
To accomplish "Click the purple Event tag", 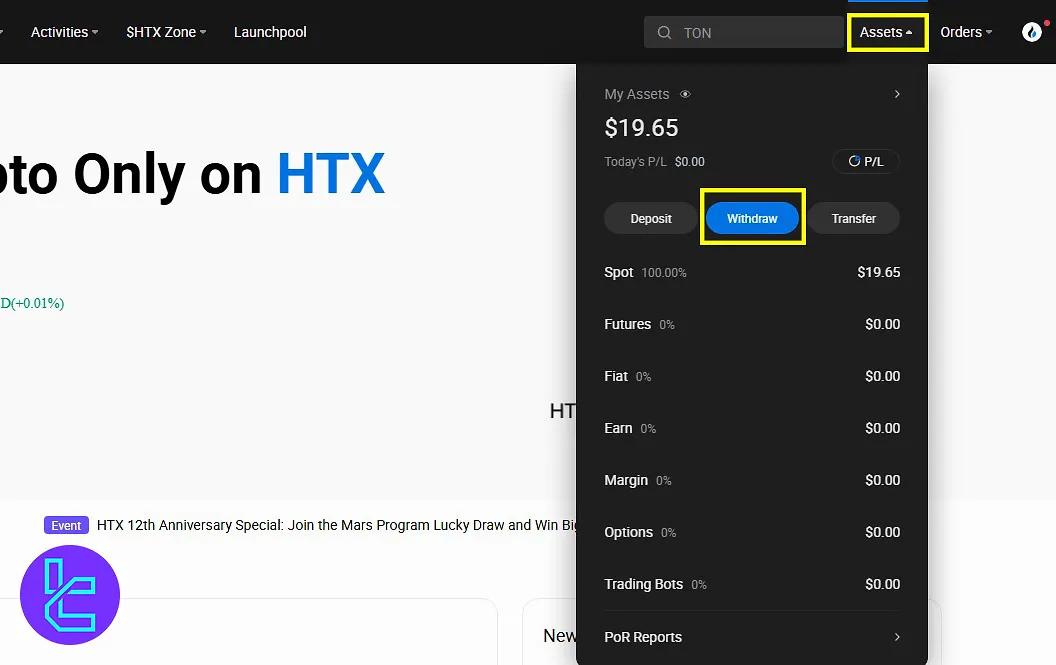I will pos(66,526).
